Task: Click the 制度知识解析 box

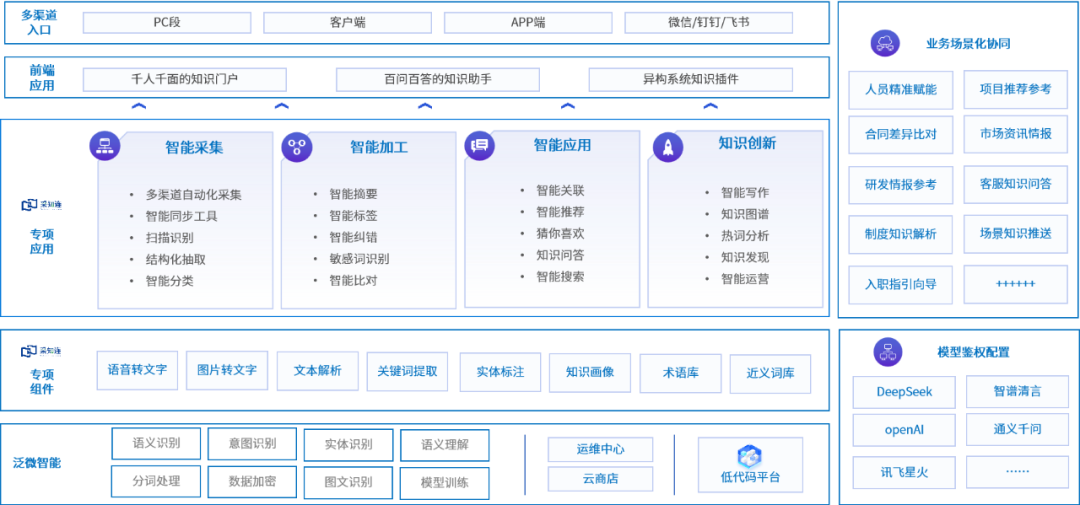Action: (901, 234)
